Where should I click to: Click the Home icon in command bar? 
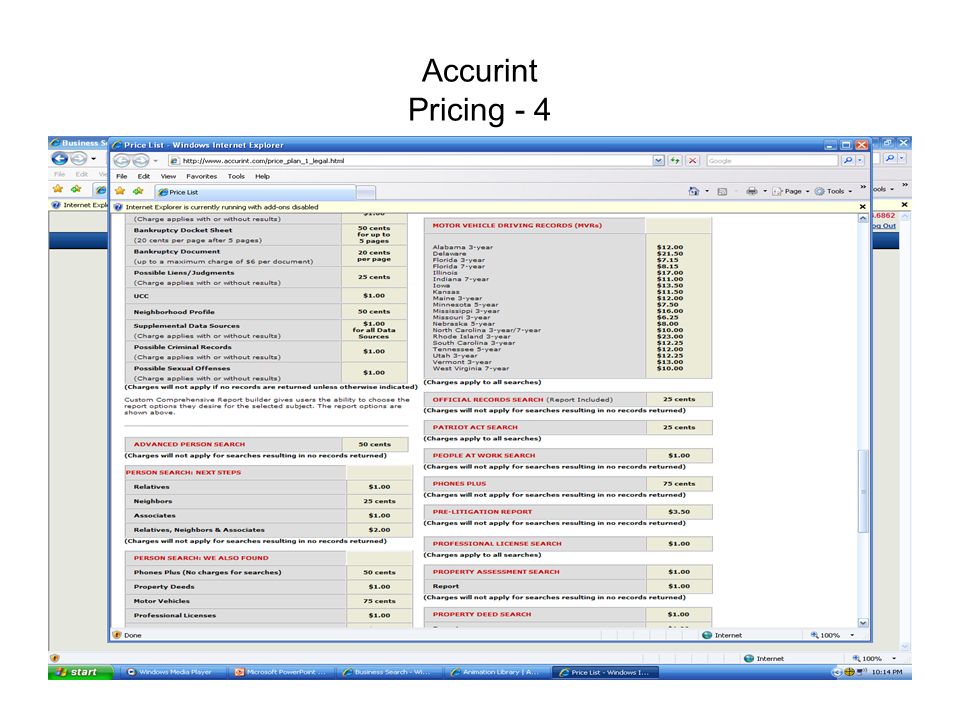(x=694, y=192)
